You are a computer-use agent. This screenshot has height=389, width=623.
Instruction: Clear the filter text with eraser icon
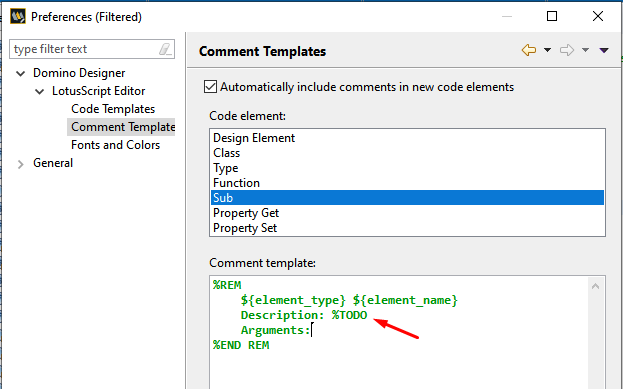pos(165,49)
